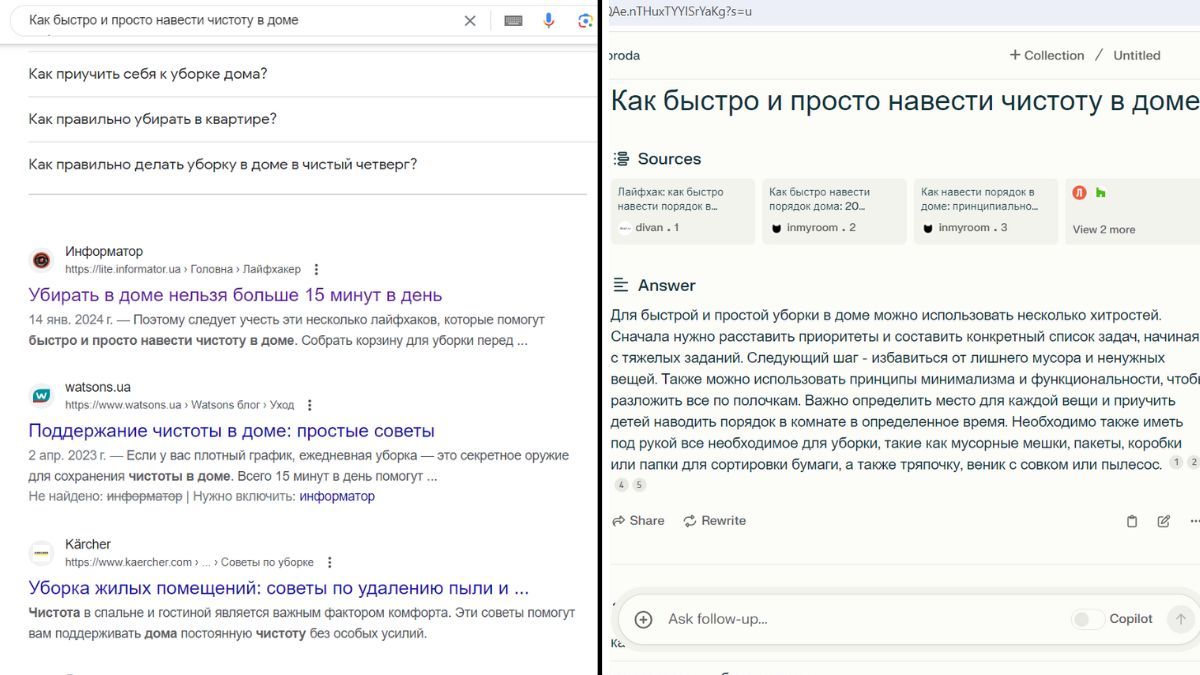
Task: Copy the answer with the clipboard icon
Action: click(x=1131, y=521)
